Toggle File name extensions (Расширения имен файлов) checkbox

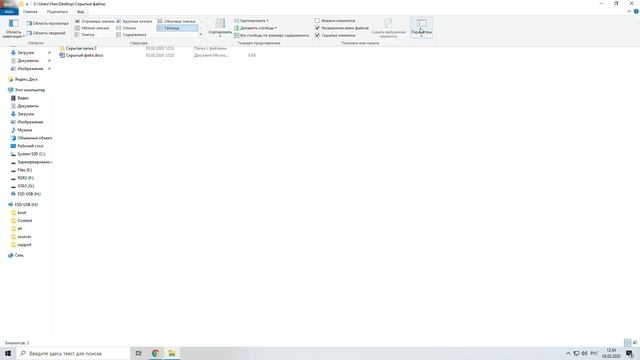[x=317, y=28]
